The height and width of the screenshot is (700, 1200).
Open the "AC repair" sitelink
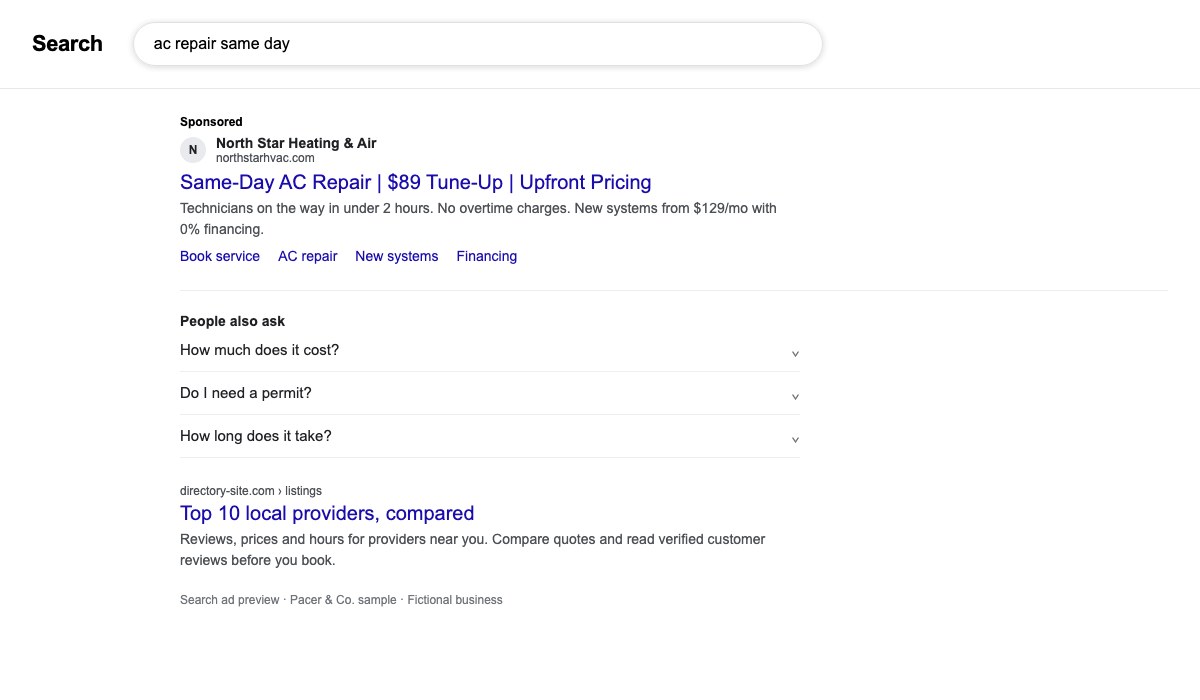coord(308,256)
